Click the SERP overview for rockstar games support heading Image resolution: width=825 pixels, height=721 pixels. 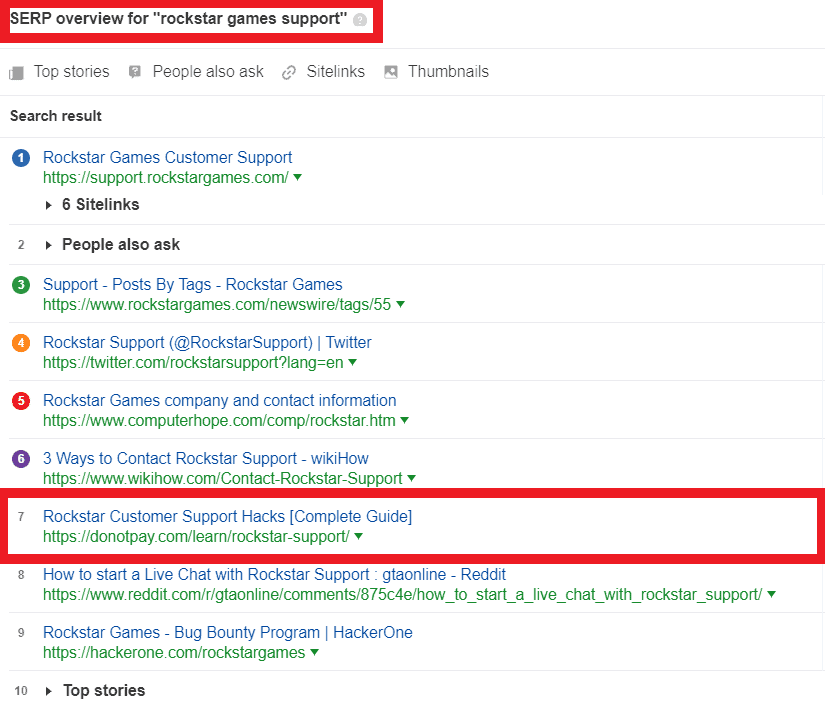coord(178,19)
